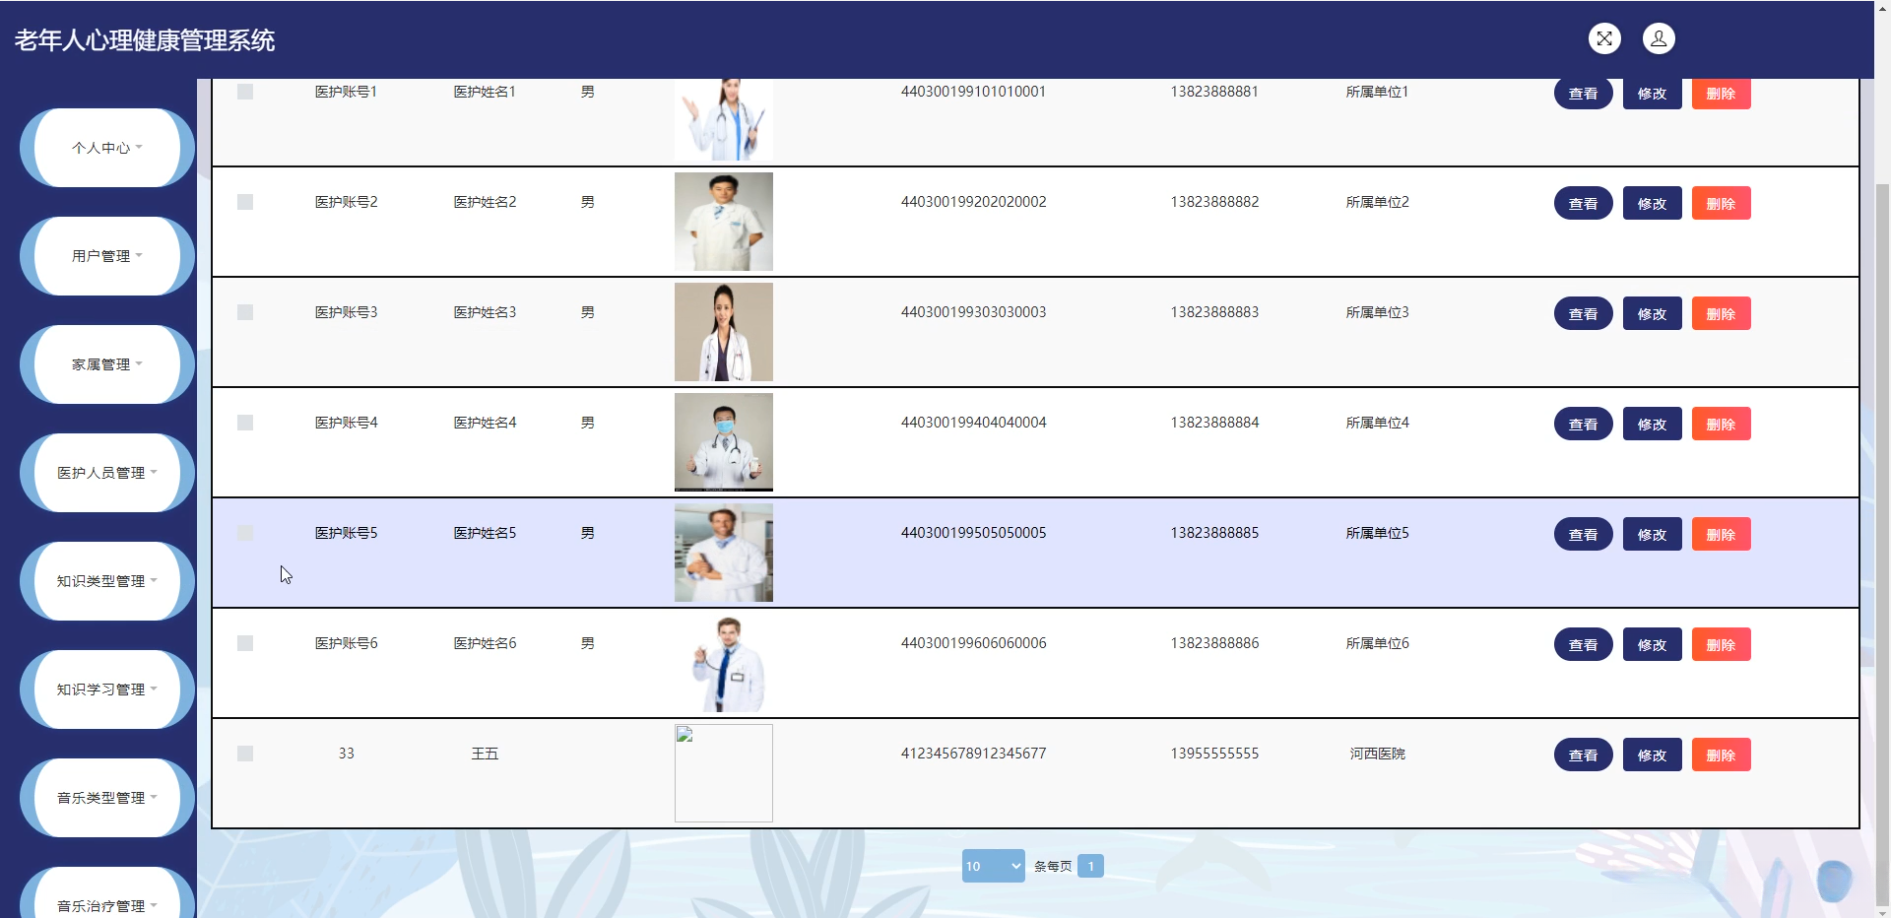The width and height of the screenshot is (1891, 918).
Task: Delete the 医护账号5 record
Action: pyautogui.click(x=1721, y=535)
